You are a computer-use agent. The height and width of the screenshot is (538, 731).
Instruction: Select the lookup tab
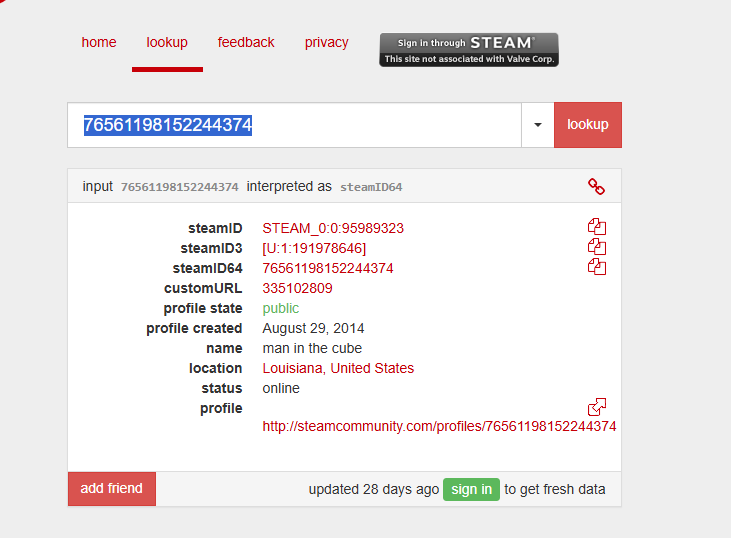(167, 42)
